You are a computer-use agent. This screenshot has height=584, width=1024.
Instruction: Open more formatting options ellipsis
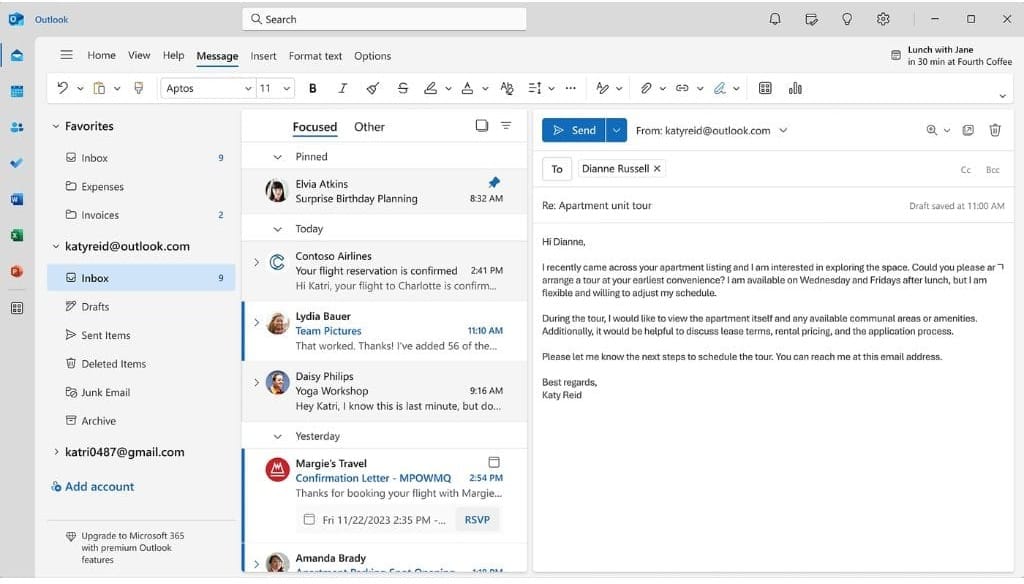(571, 88)
